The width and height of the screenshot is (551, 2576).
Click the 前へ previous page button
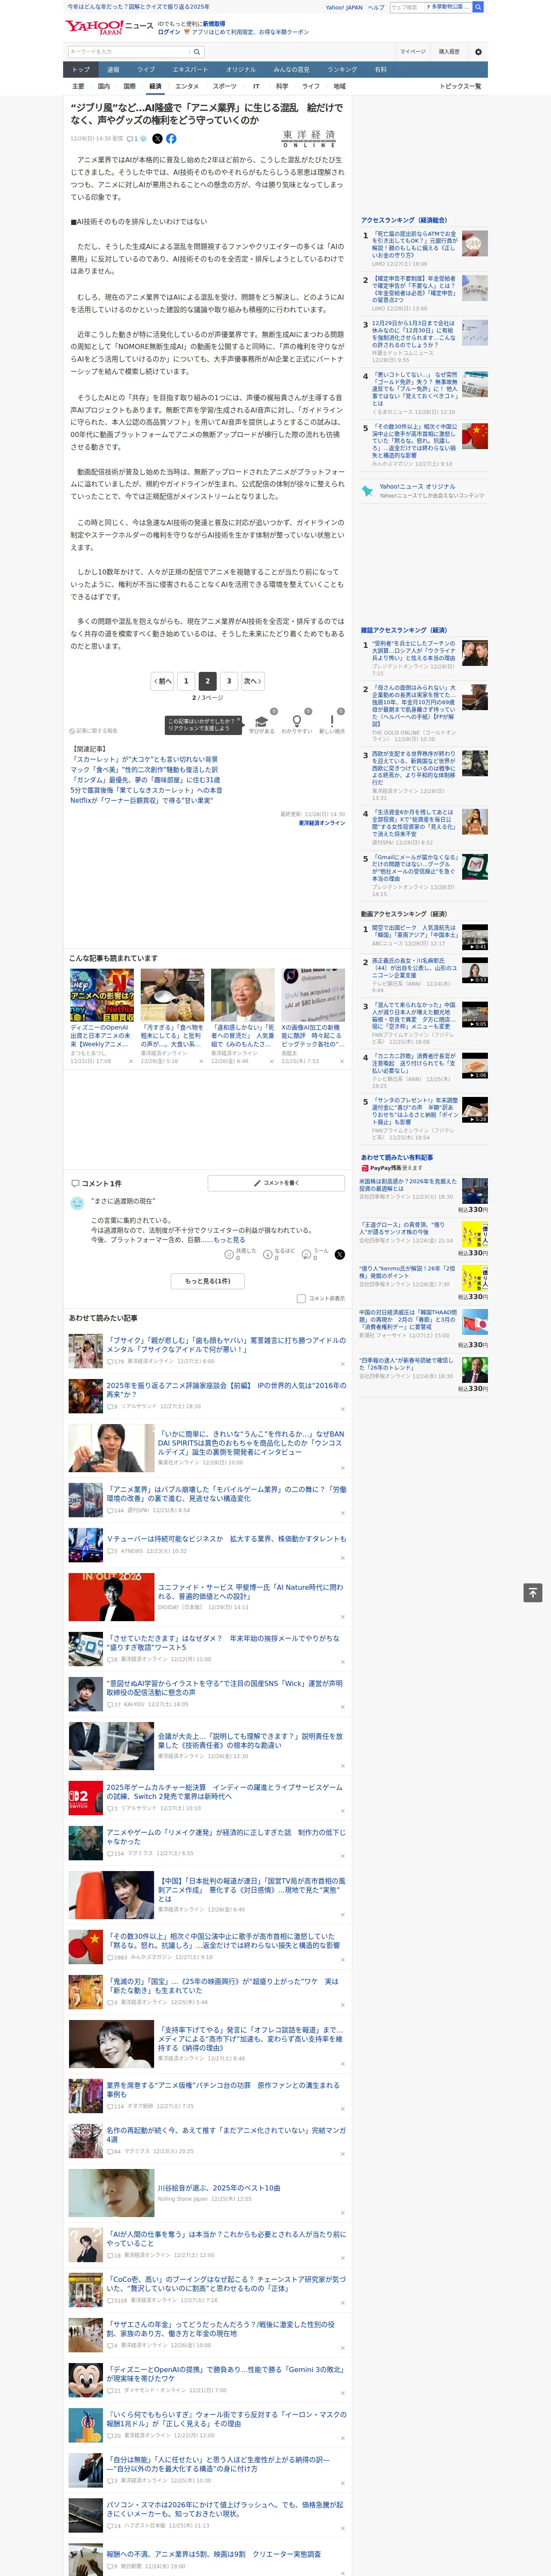coord(163,681)
